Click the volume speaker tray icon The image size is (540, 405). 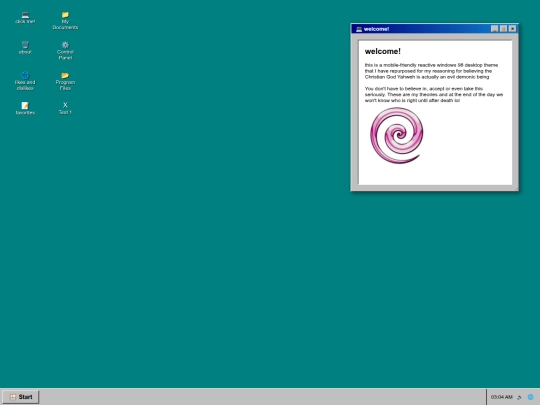click(519, 397)
